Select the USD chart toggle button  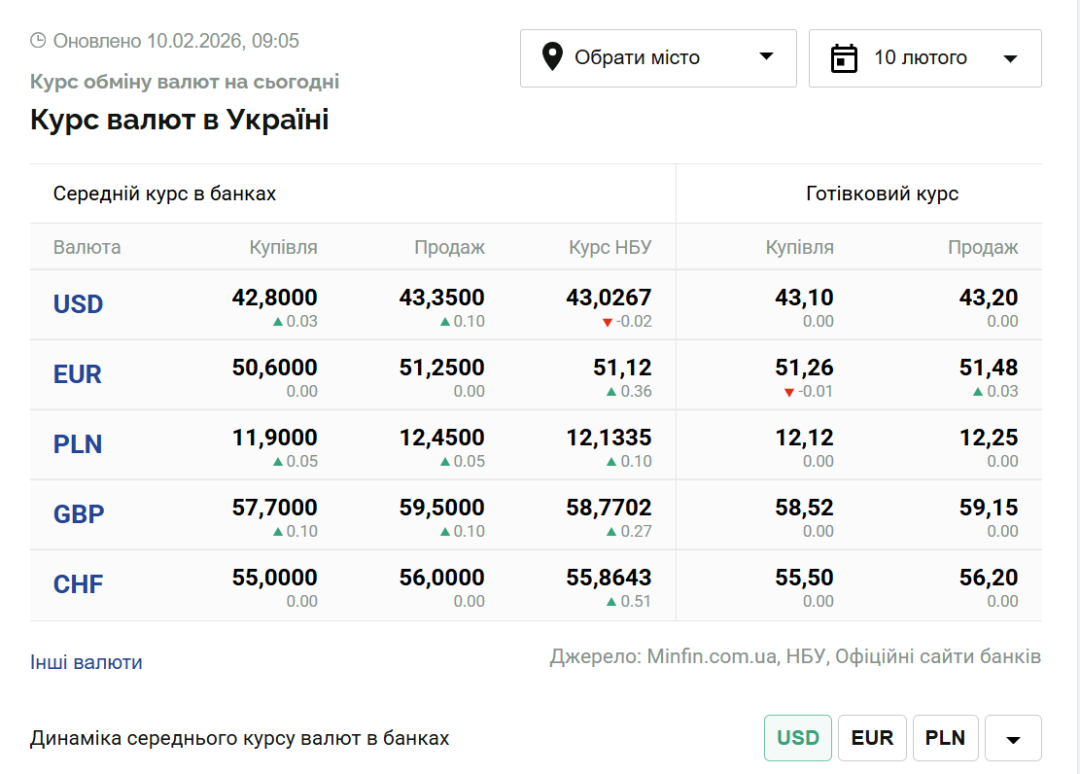pyautogui.click(x=798, y=738)
